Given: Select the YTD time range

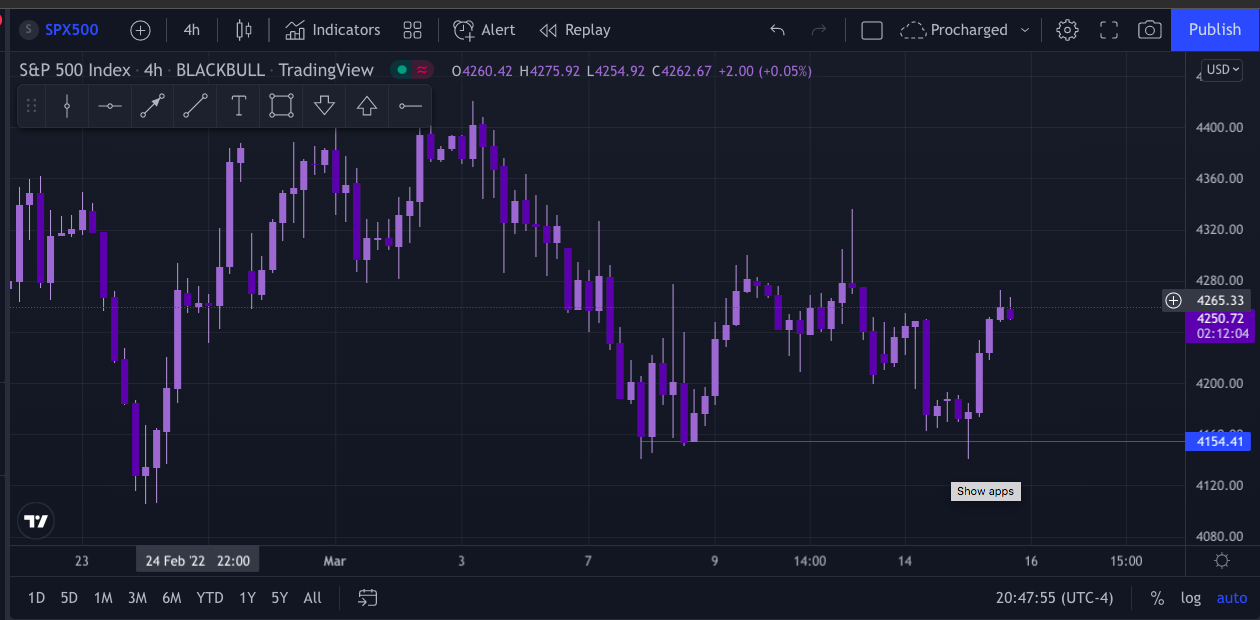Looking at the screenshot, I should tap(210, 598).
